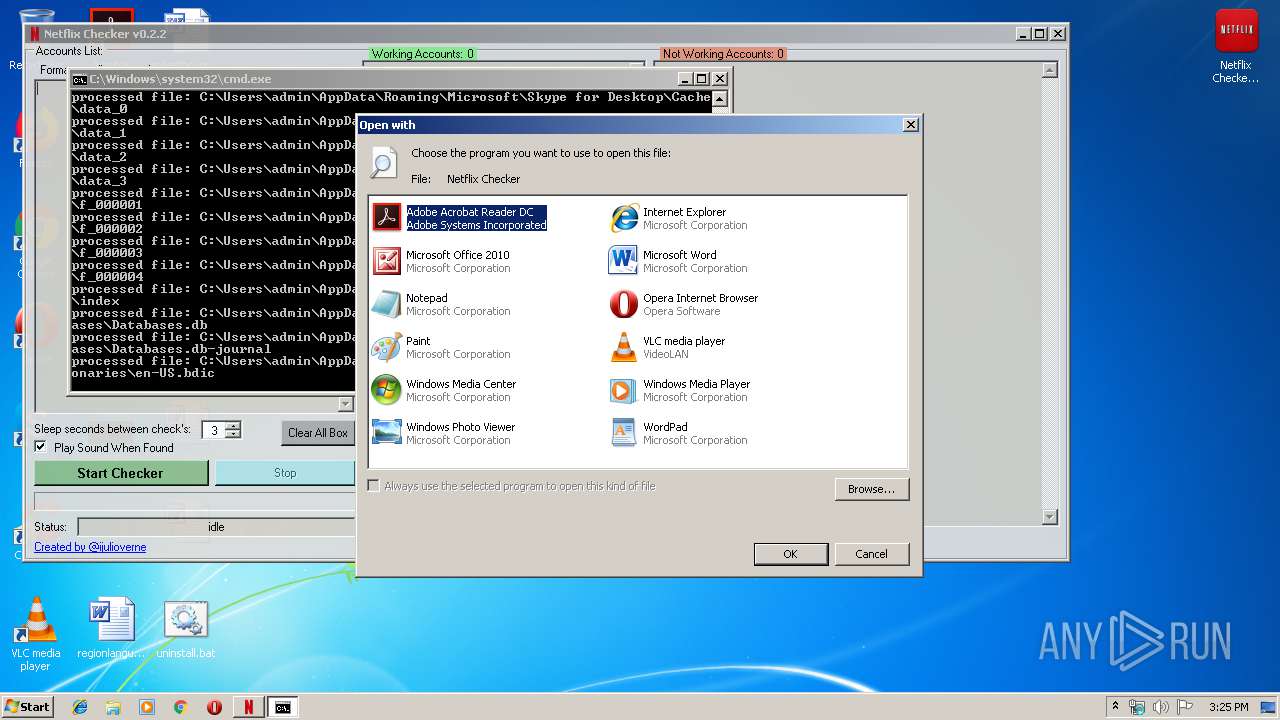Open the Windows Start menu
The height and width of the screenshot is (720, 1280).
[28, 707]
